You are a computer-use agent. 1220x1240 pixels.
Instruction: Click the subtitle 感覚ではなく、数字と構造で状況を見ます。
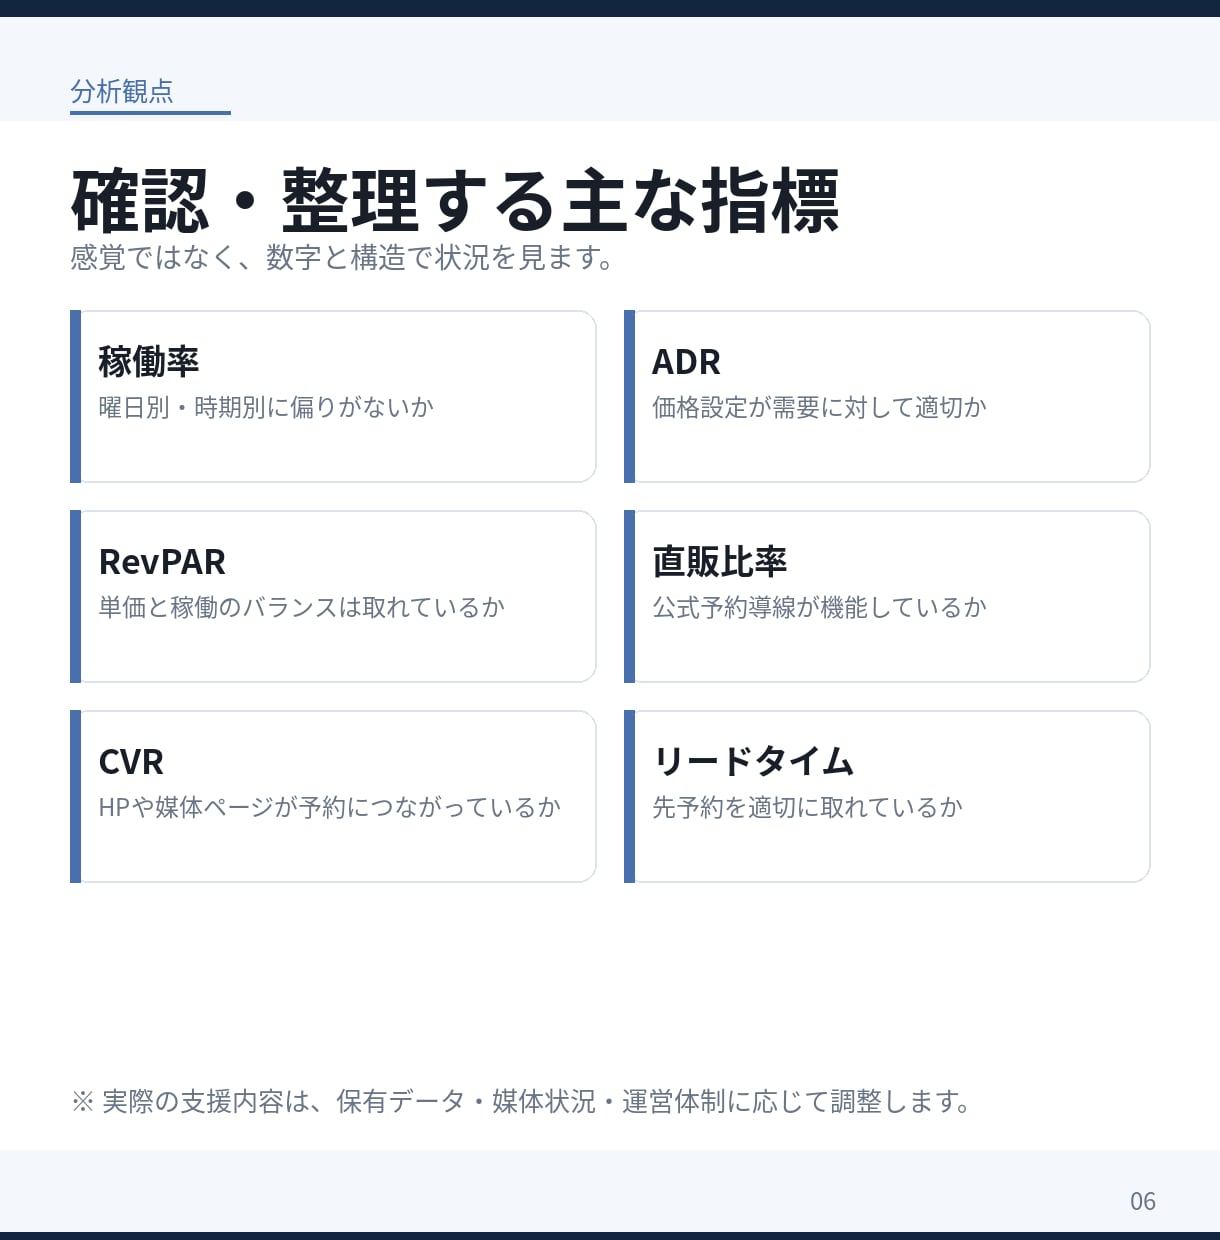(342, 258)
